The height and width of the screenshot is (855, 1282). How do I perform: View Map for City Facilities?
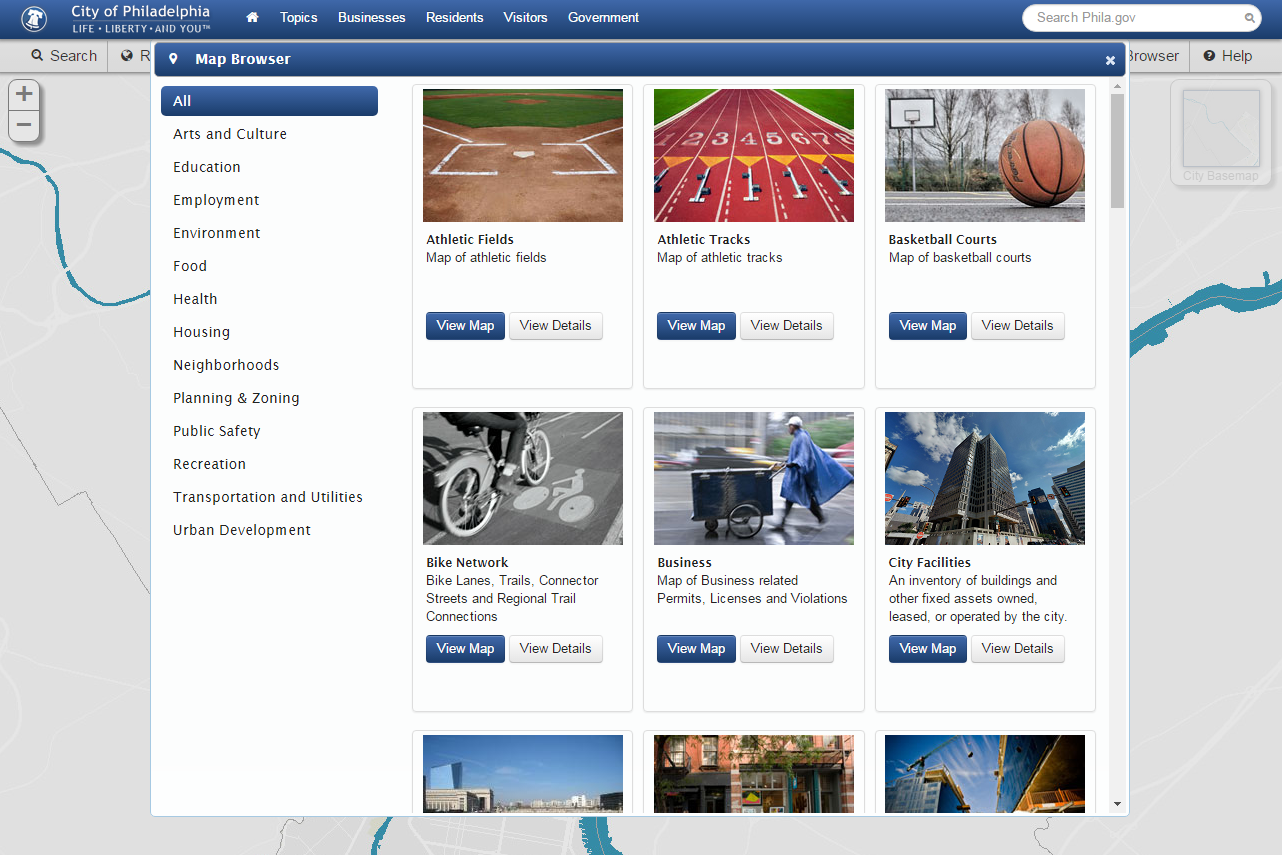pos(928,649)
